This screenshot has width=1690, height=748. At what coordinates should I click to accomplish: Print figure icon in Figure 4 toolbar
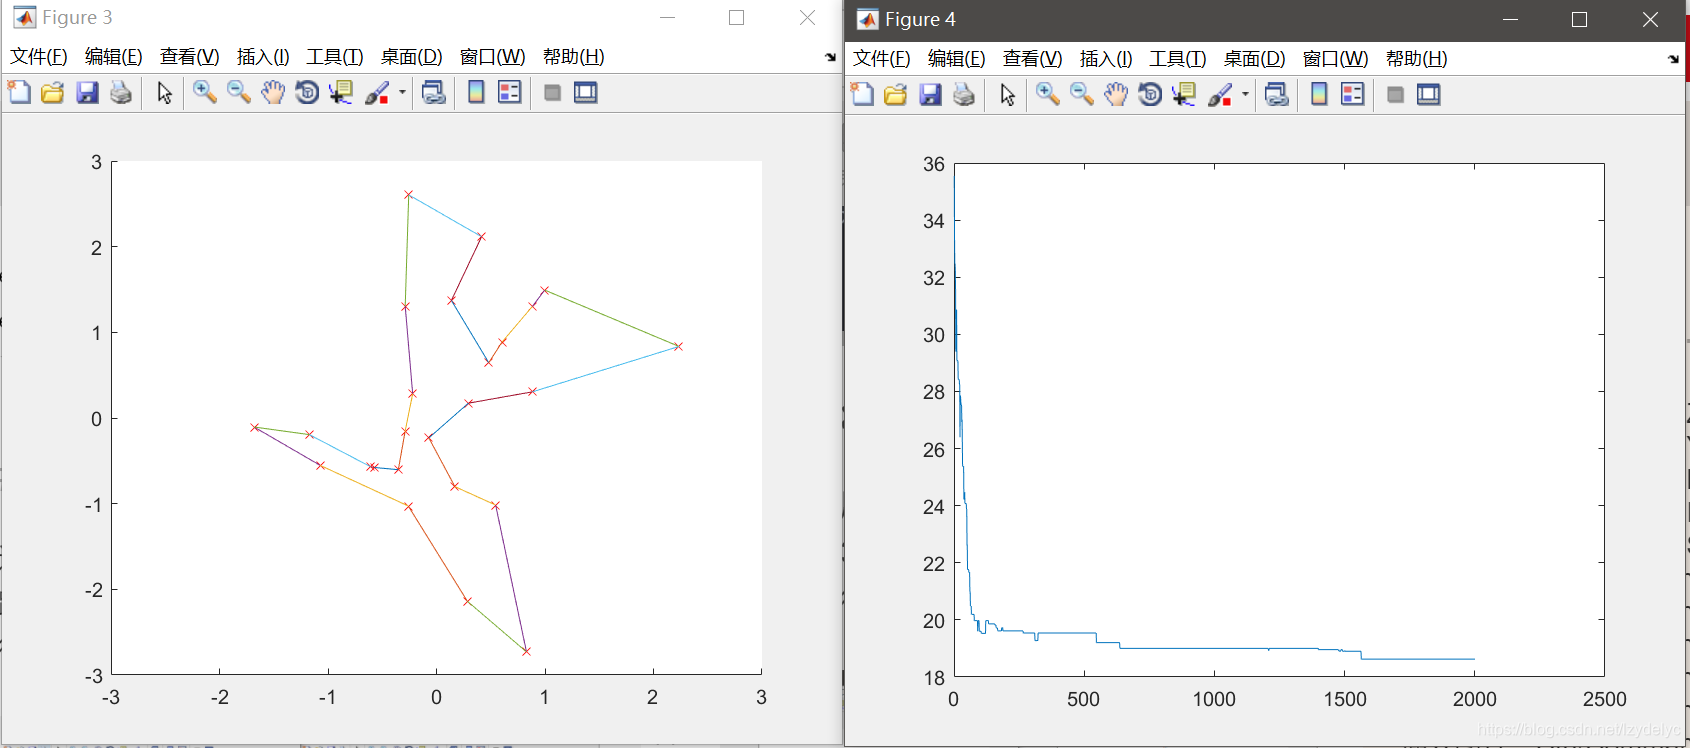click(964, 95)
